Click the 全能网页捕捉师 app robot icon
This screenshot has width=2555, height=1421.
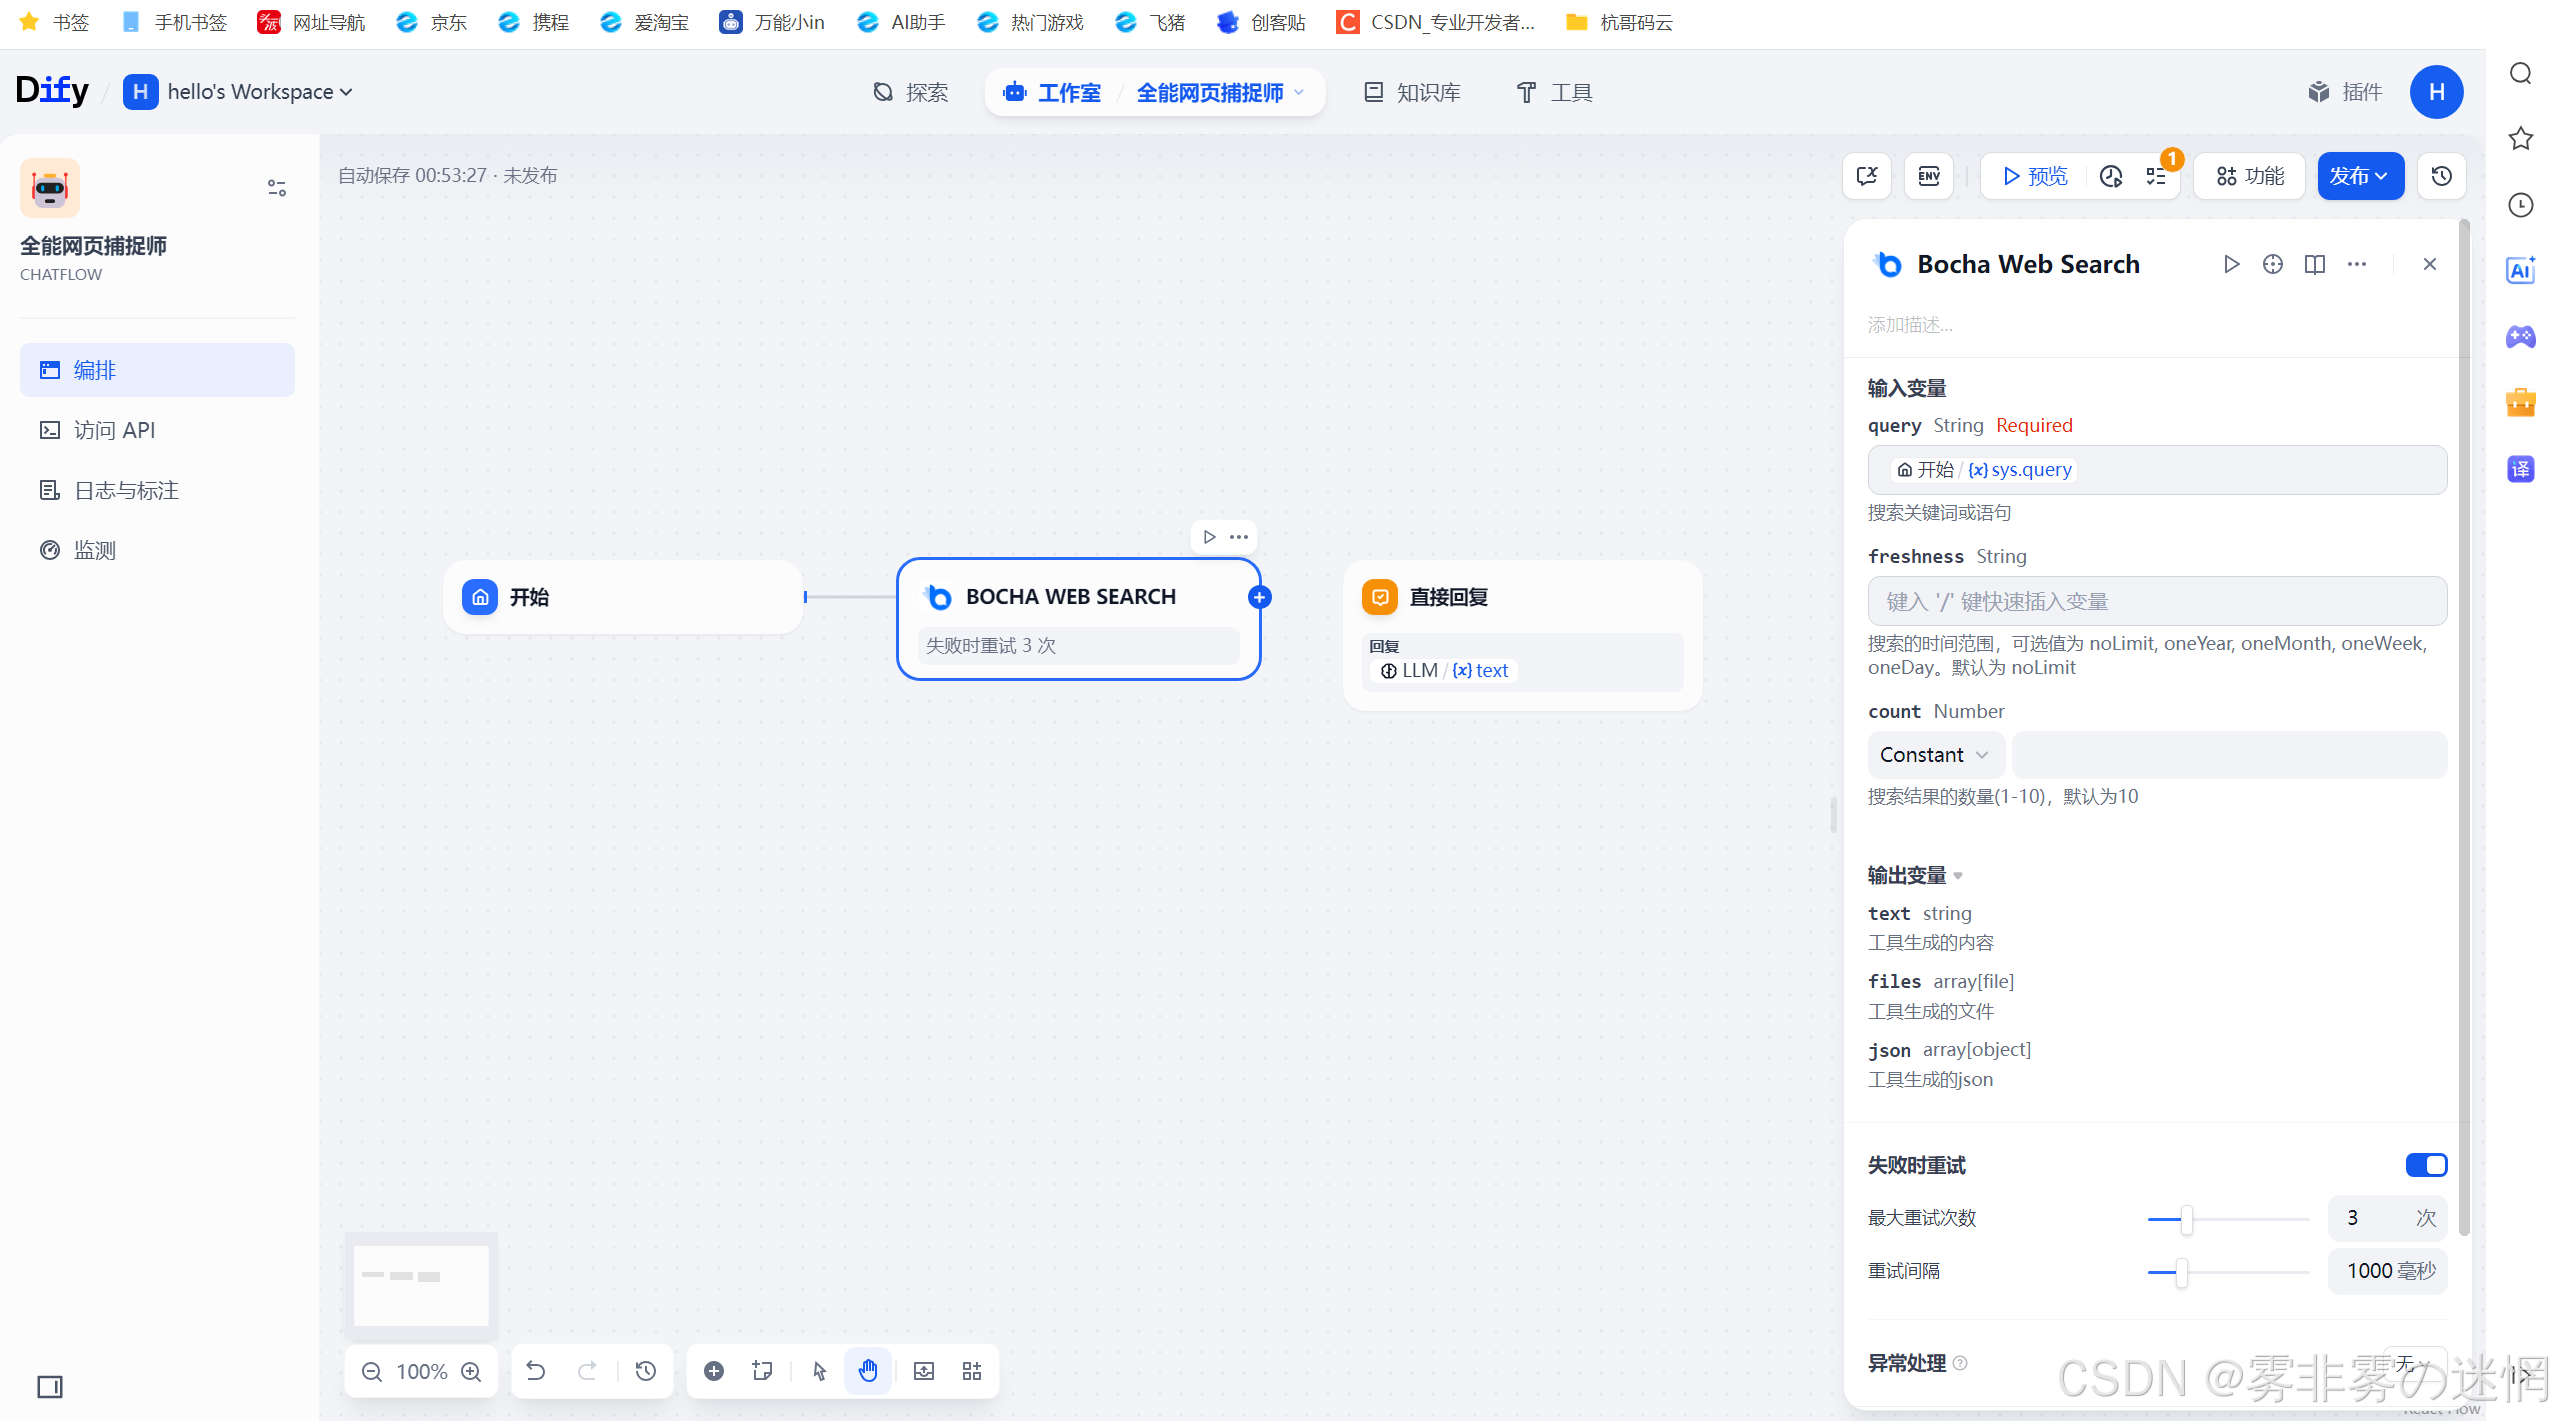(50, 188)
